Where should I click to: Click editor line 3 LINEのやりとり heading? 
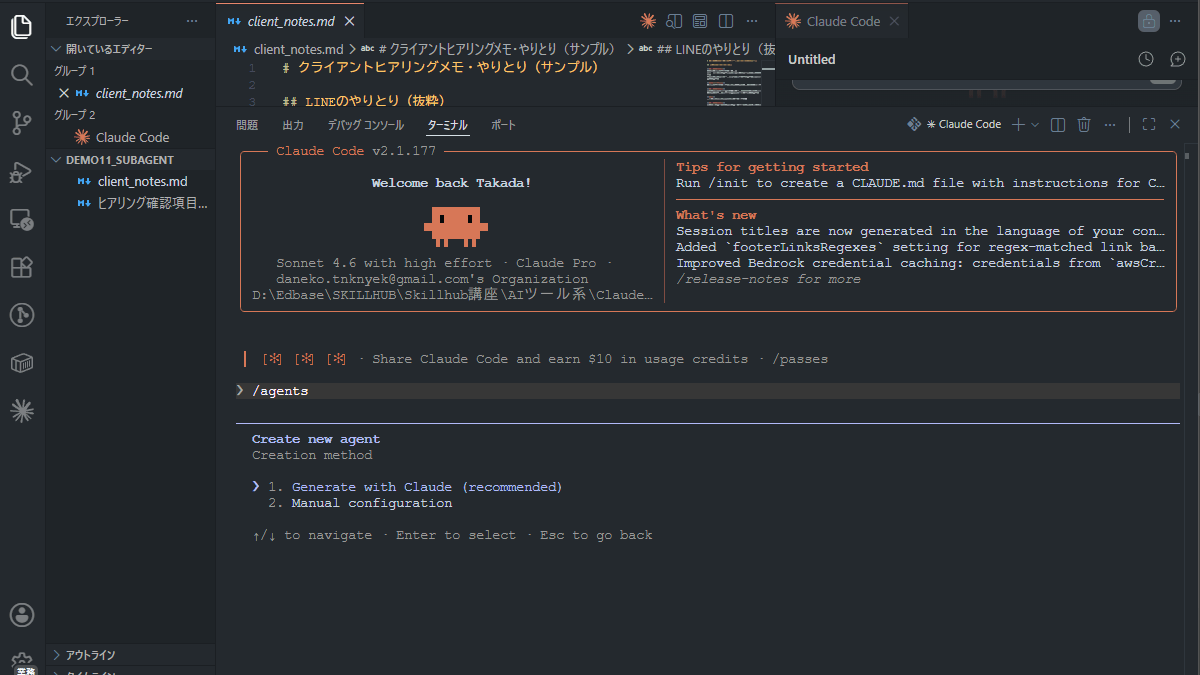pos(364,100)
